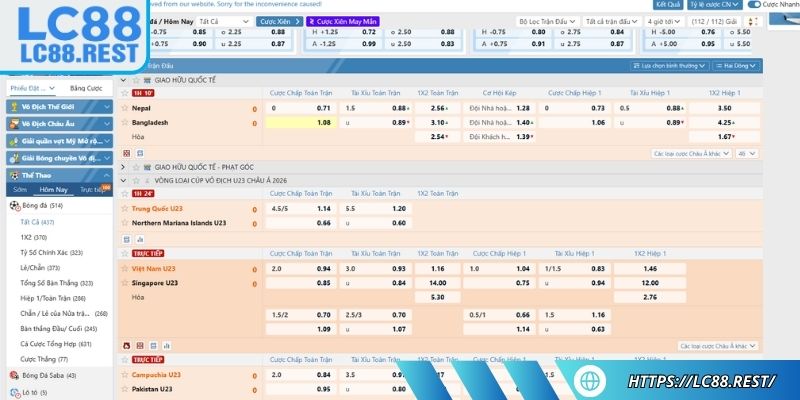This screenshot has width=800, height=400.
Task: Toggle favorite star for Bangladesh
Action: click(124, 122)
